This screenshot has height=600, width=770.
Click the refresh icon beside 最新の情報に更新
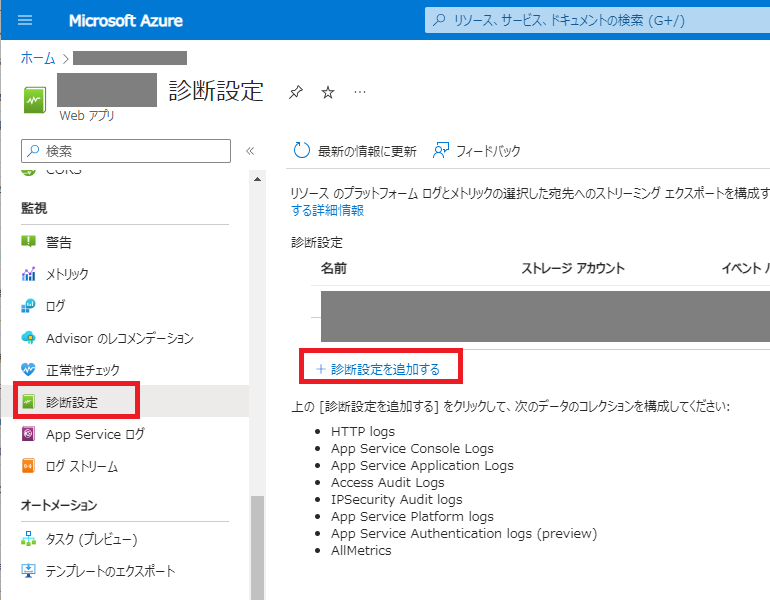(x=302, y=150)
